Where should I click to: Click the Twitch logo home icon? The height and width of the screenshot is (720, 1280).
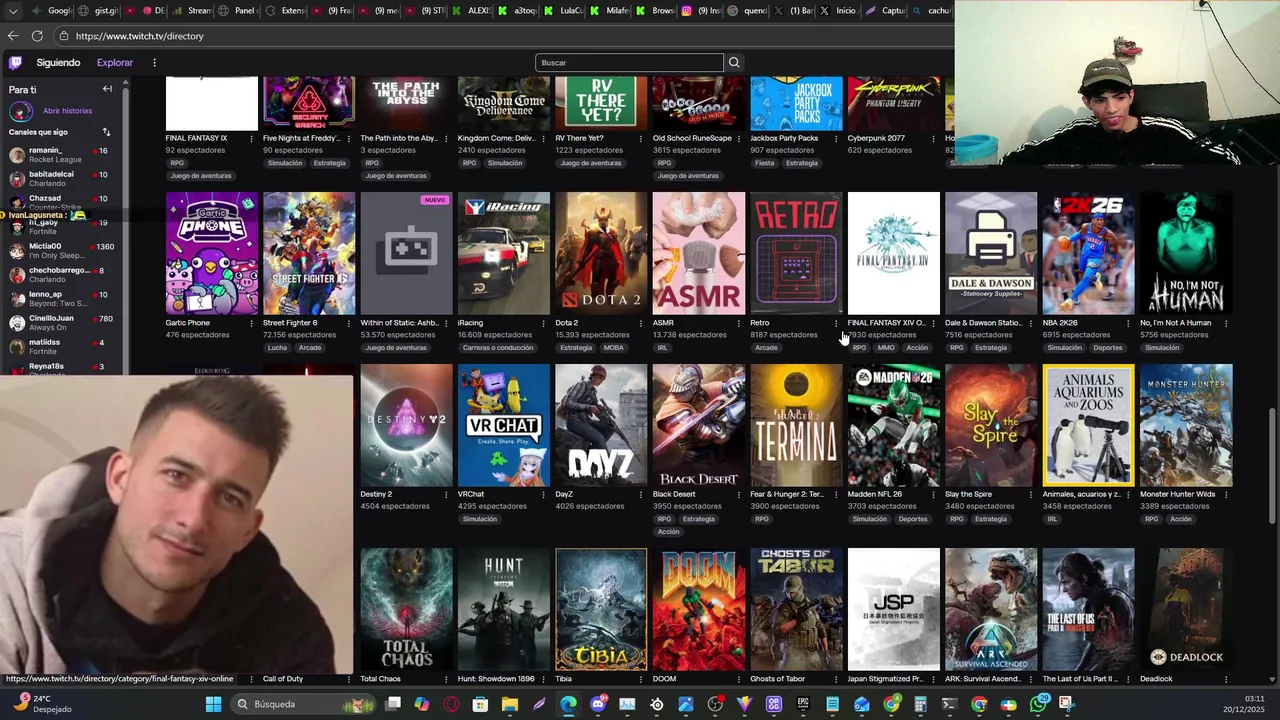click(15, 63)
